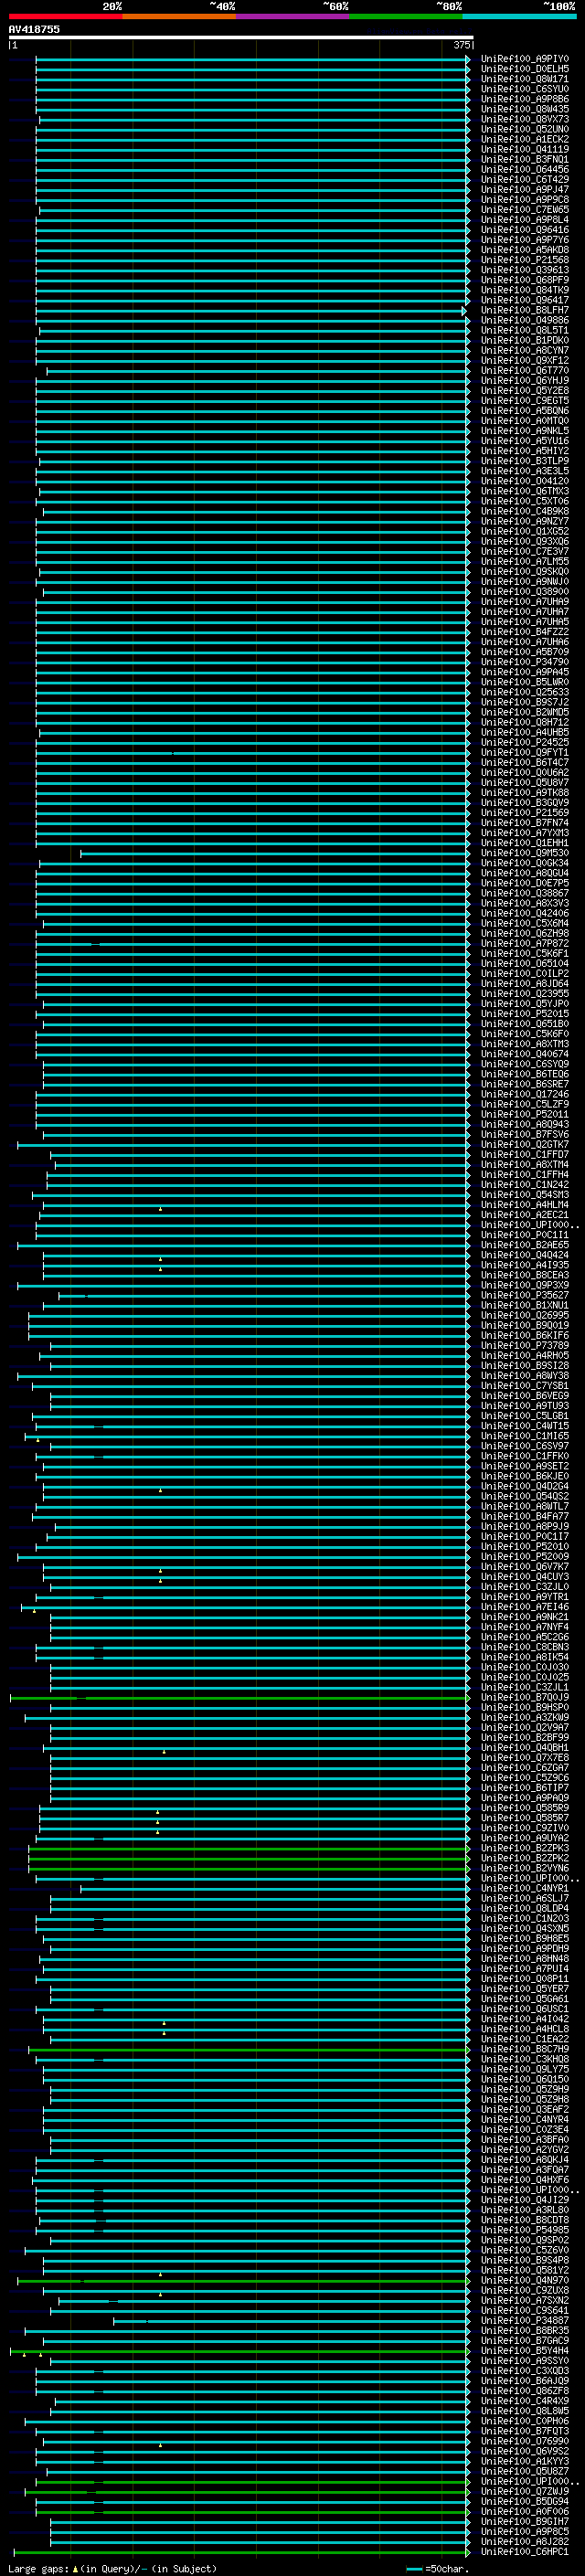Image resolution: width=585 pixels, height=2576 pixels.
Task: Click the UniRef100_B2ZPK3 label
Action: click(x=524, y=1848)
